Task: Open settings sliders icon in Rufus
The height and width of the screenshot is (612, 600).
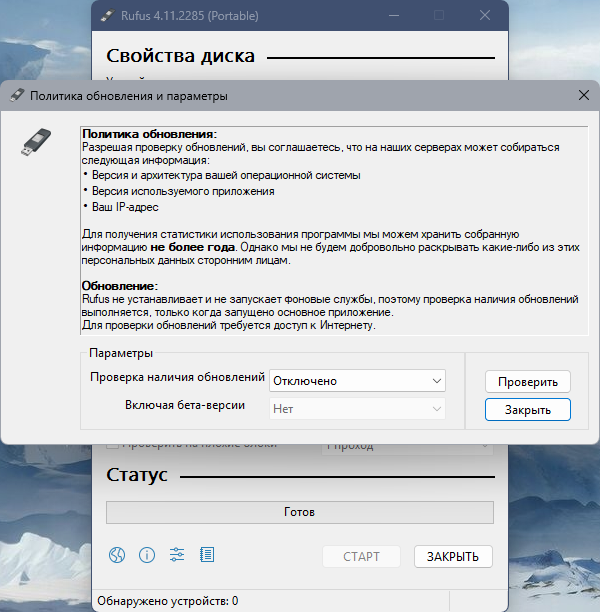Action: point(177,555)
